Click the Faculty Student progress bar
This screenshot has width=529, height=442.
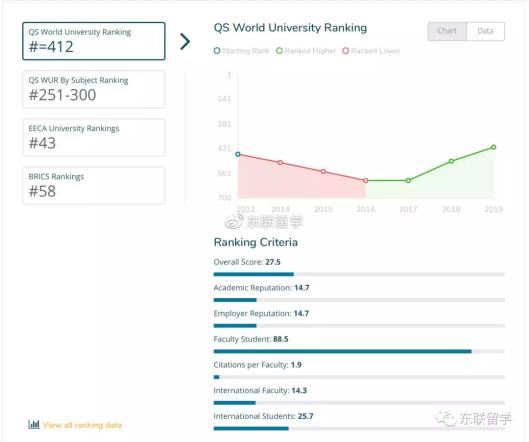pos(359,351)
